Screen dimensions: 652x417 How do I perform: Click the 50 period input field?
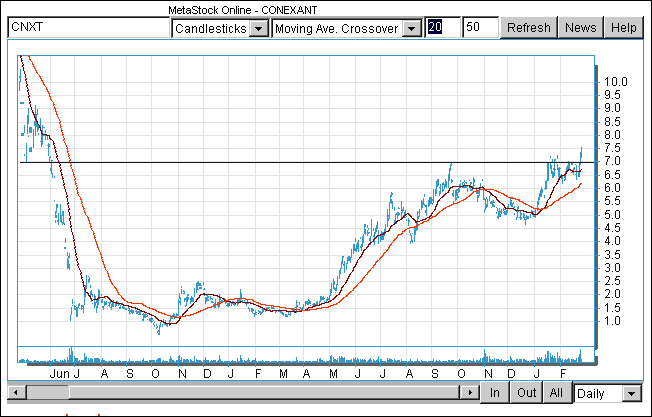click(480, 27)
